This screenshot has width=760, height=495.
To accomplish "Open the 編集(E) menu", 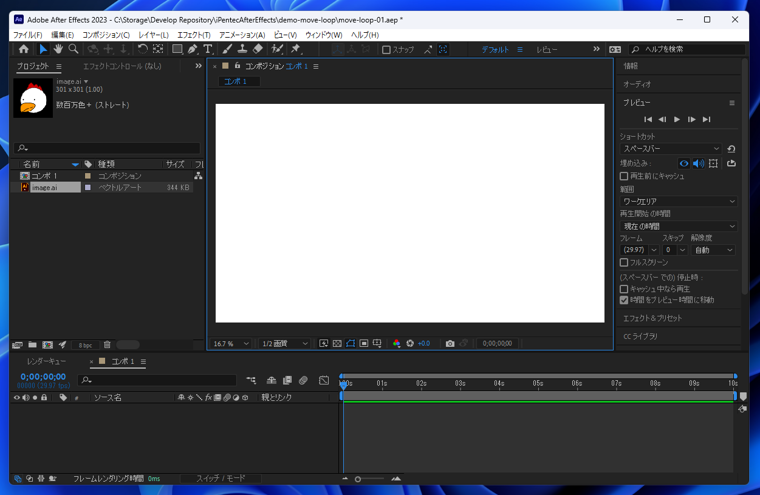I will tap(63, 35).
